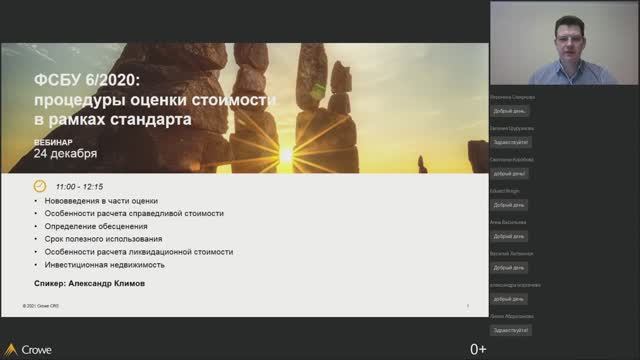
Task: Click the 0+ age rating mark
Action: point(478,349)
